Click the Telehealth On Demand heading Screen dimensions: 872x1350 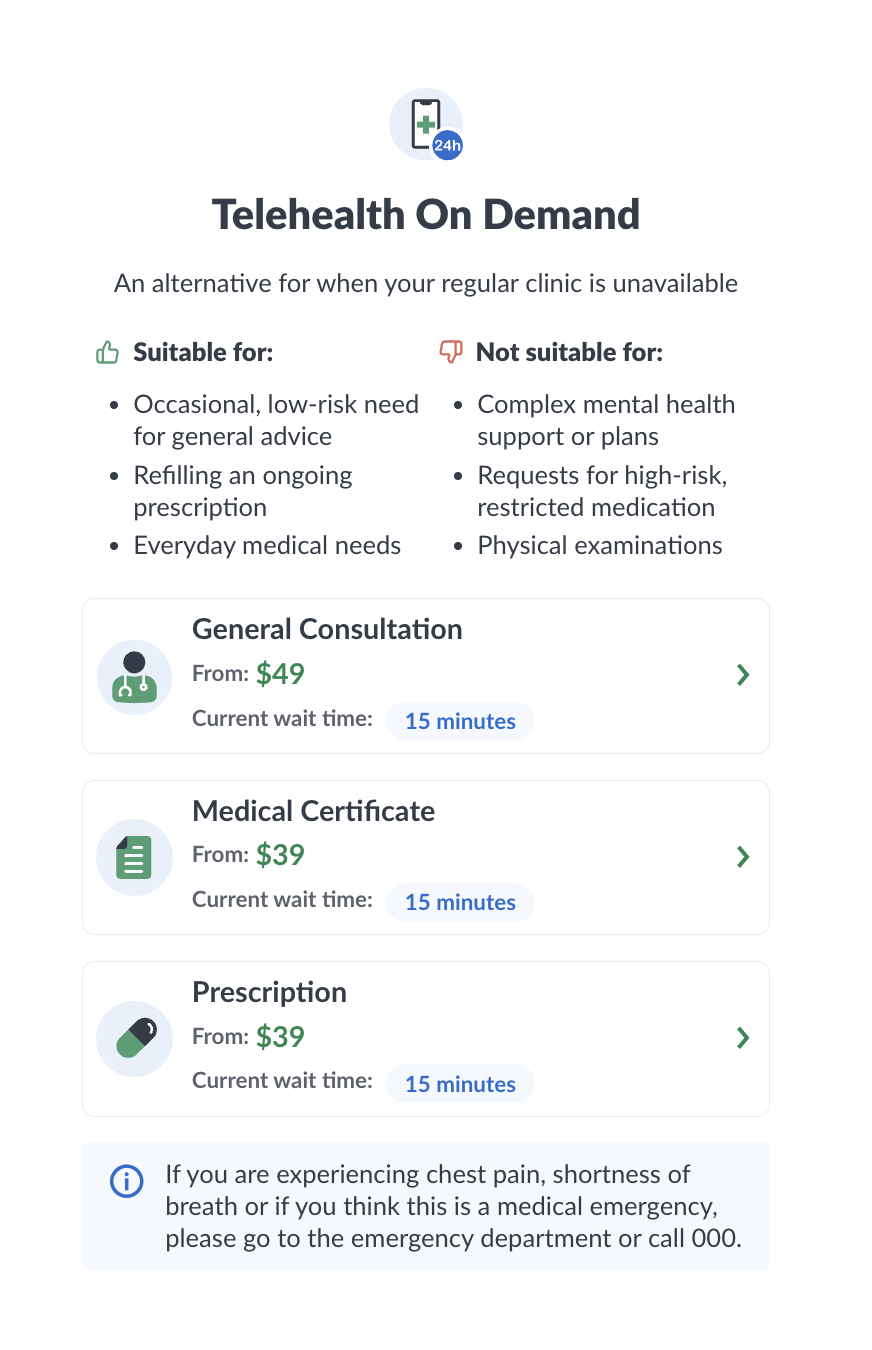click(426, 214)
